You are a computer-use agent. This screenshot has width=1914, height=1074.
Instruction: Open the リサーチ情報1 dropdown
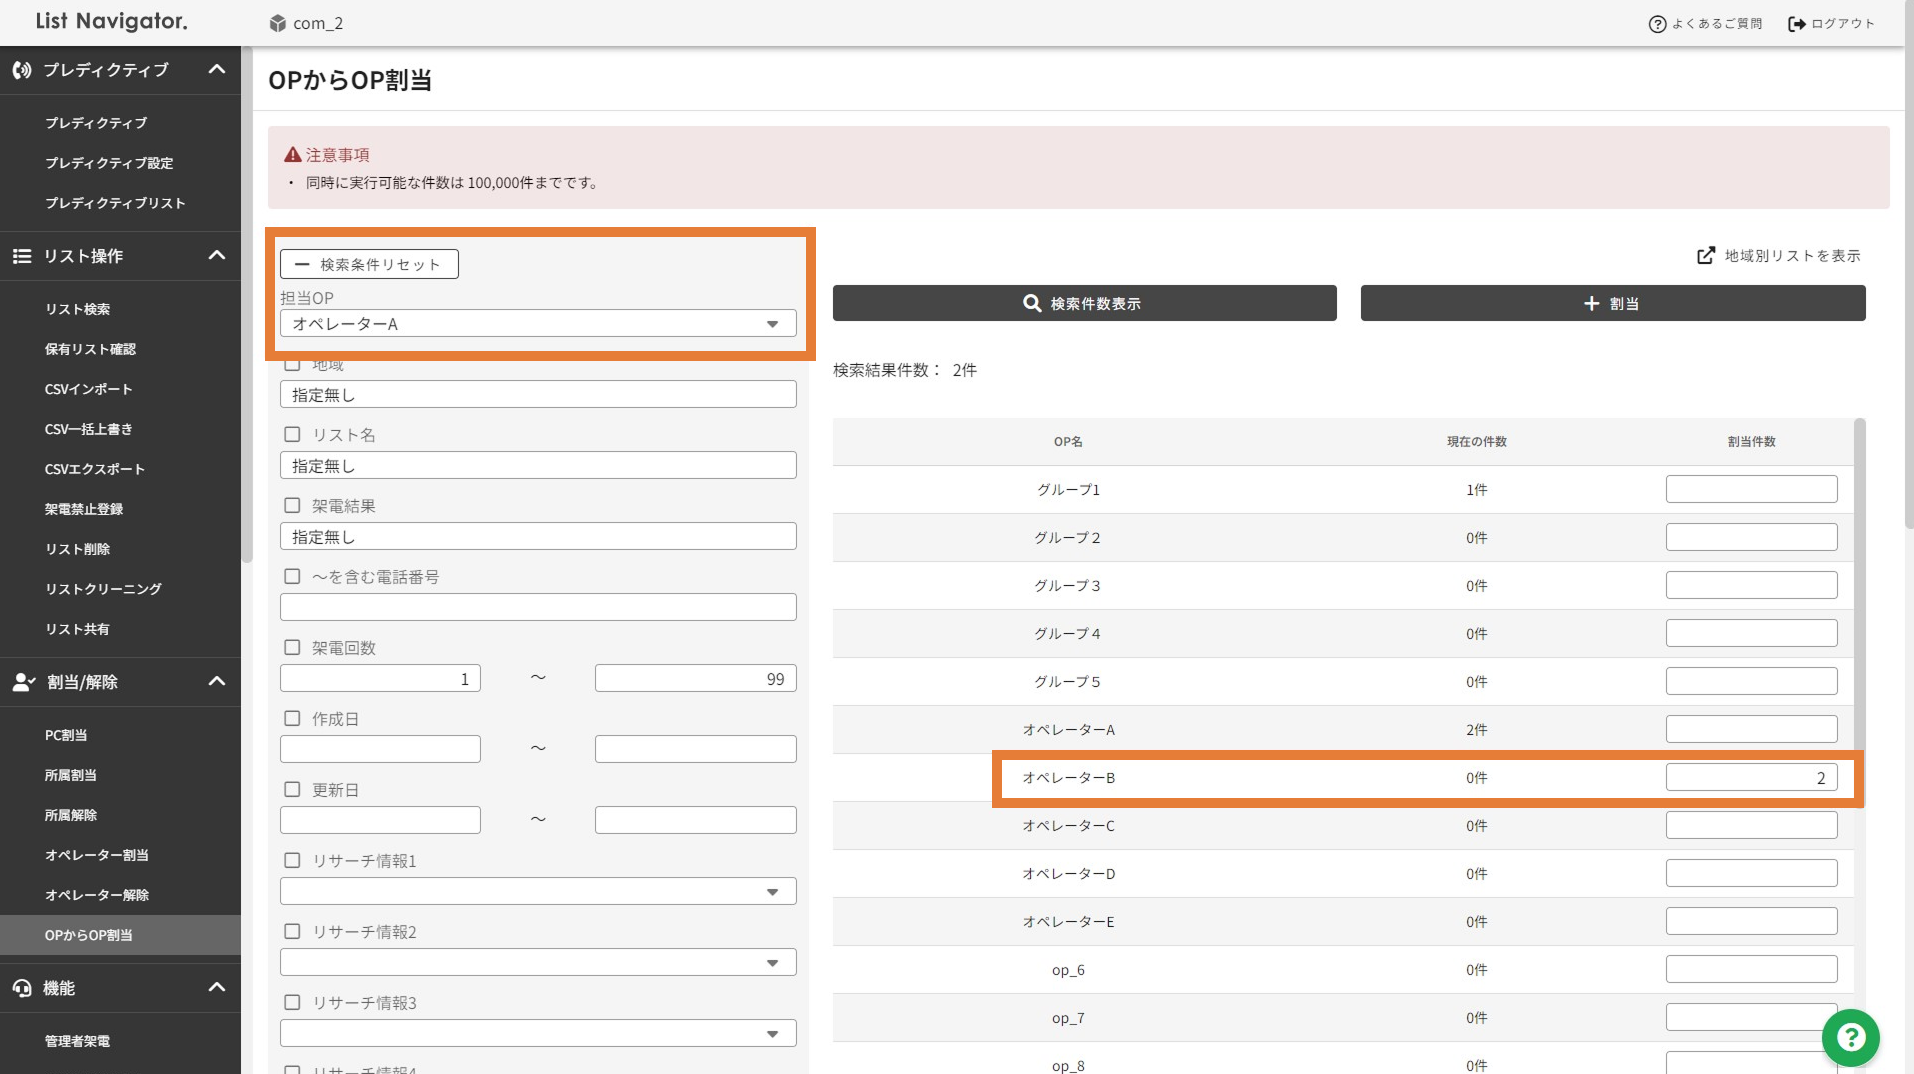538,891
